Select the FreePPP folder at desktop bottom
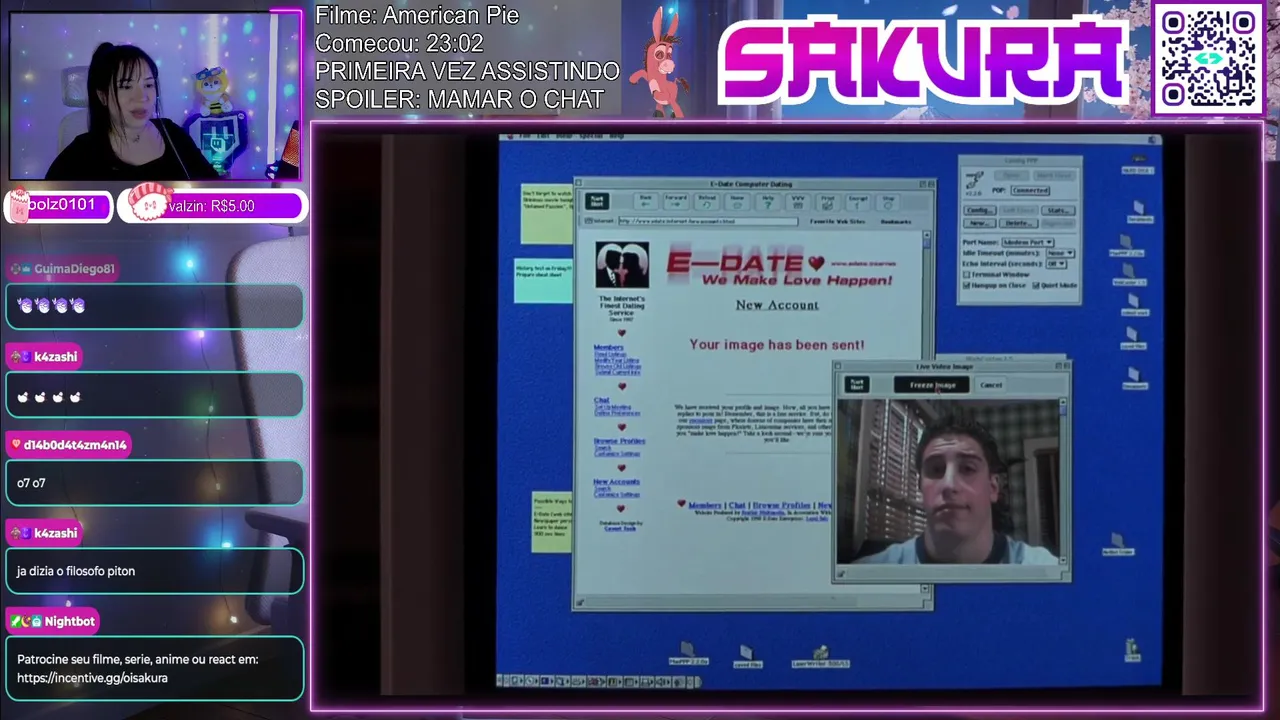The width and height of the screenshot is (1280, 720). point(688,655)
